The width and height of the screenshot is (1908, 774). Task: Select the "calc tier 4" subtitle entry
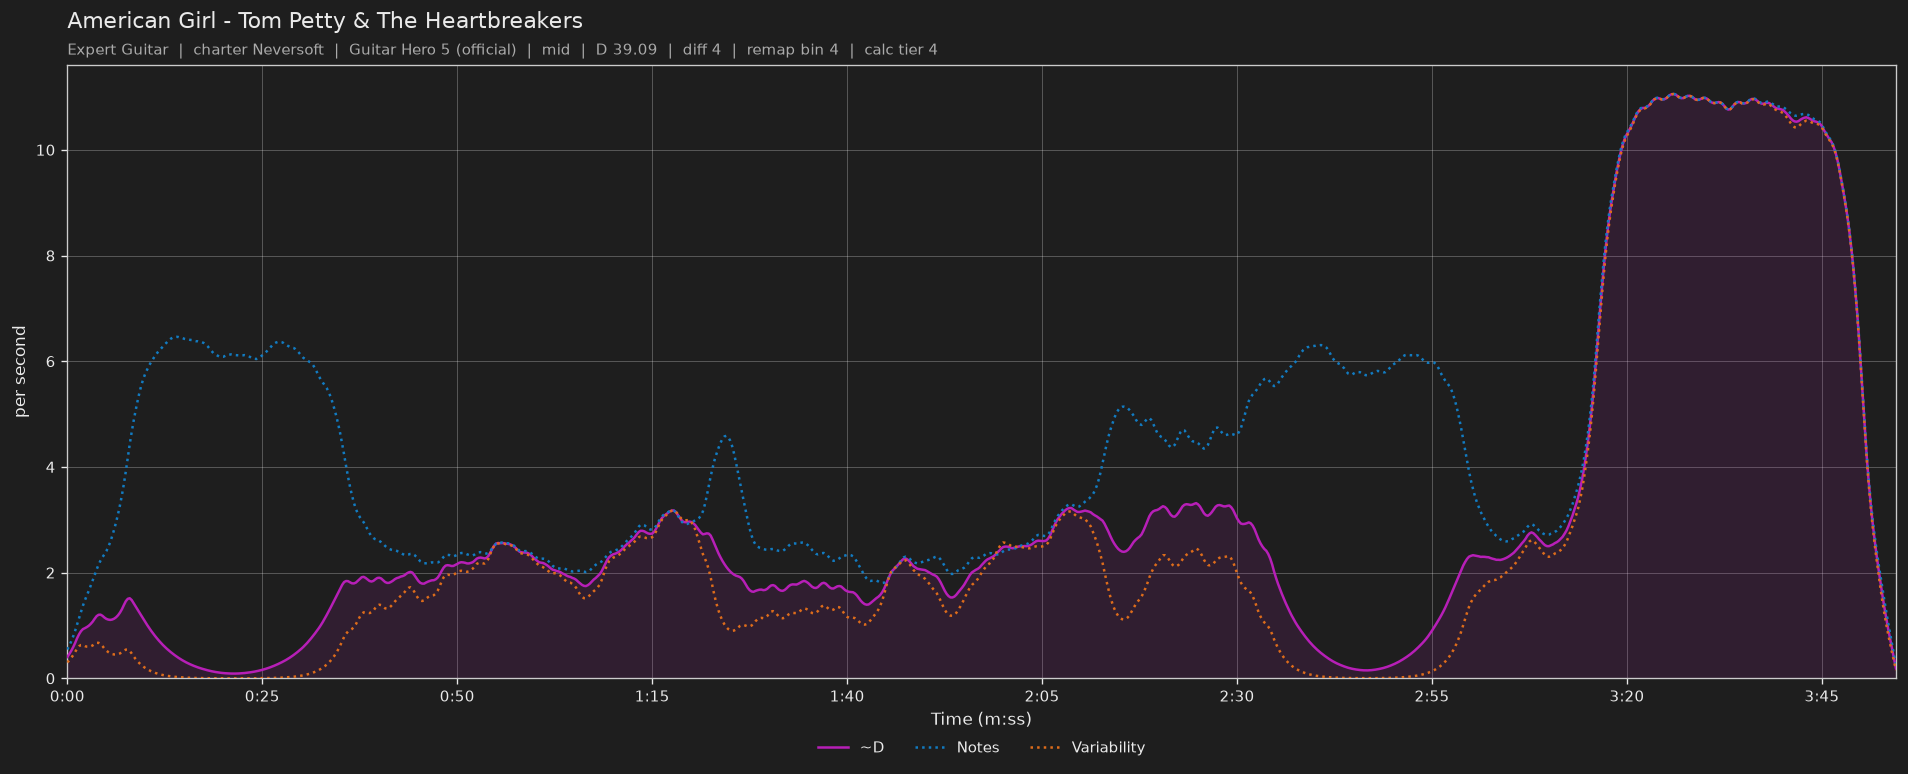coord(901,50)
